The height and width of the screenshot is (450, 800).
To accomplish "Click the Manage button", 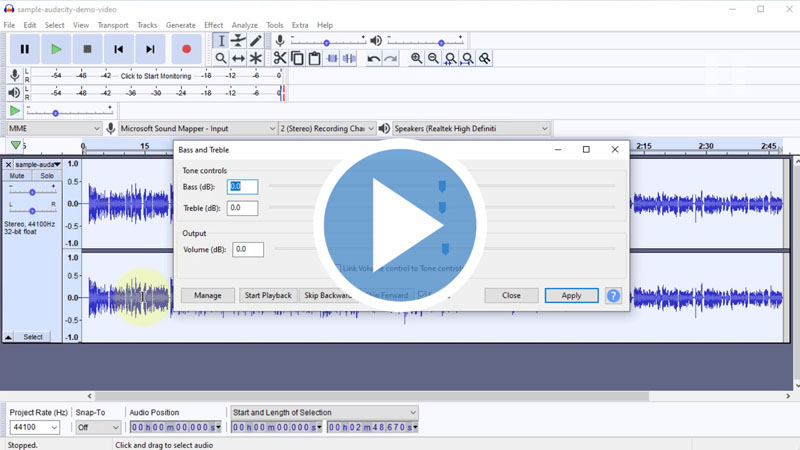I will point(208,295).
